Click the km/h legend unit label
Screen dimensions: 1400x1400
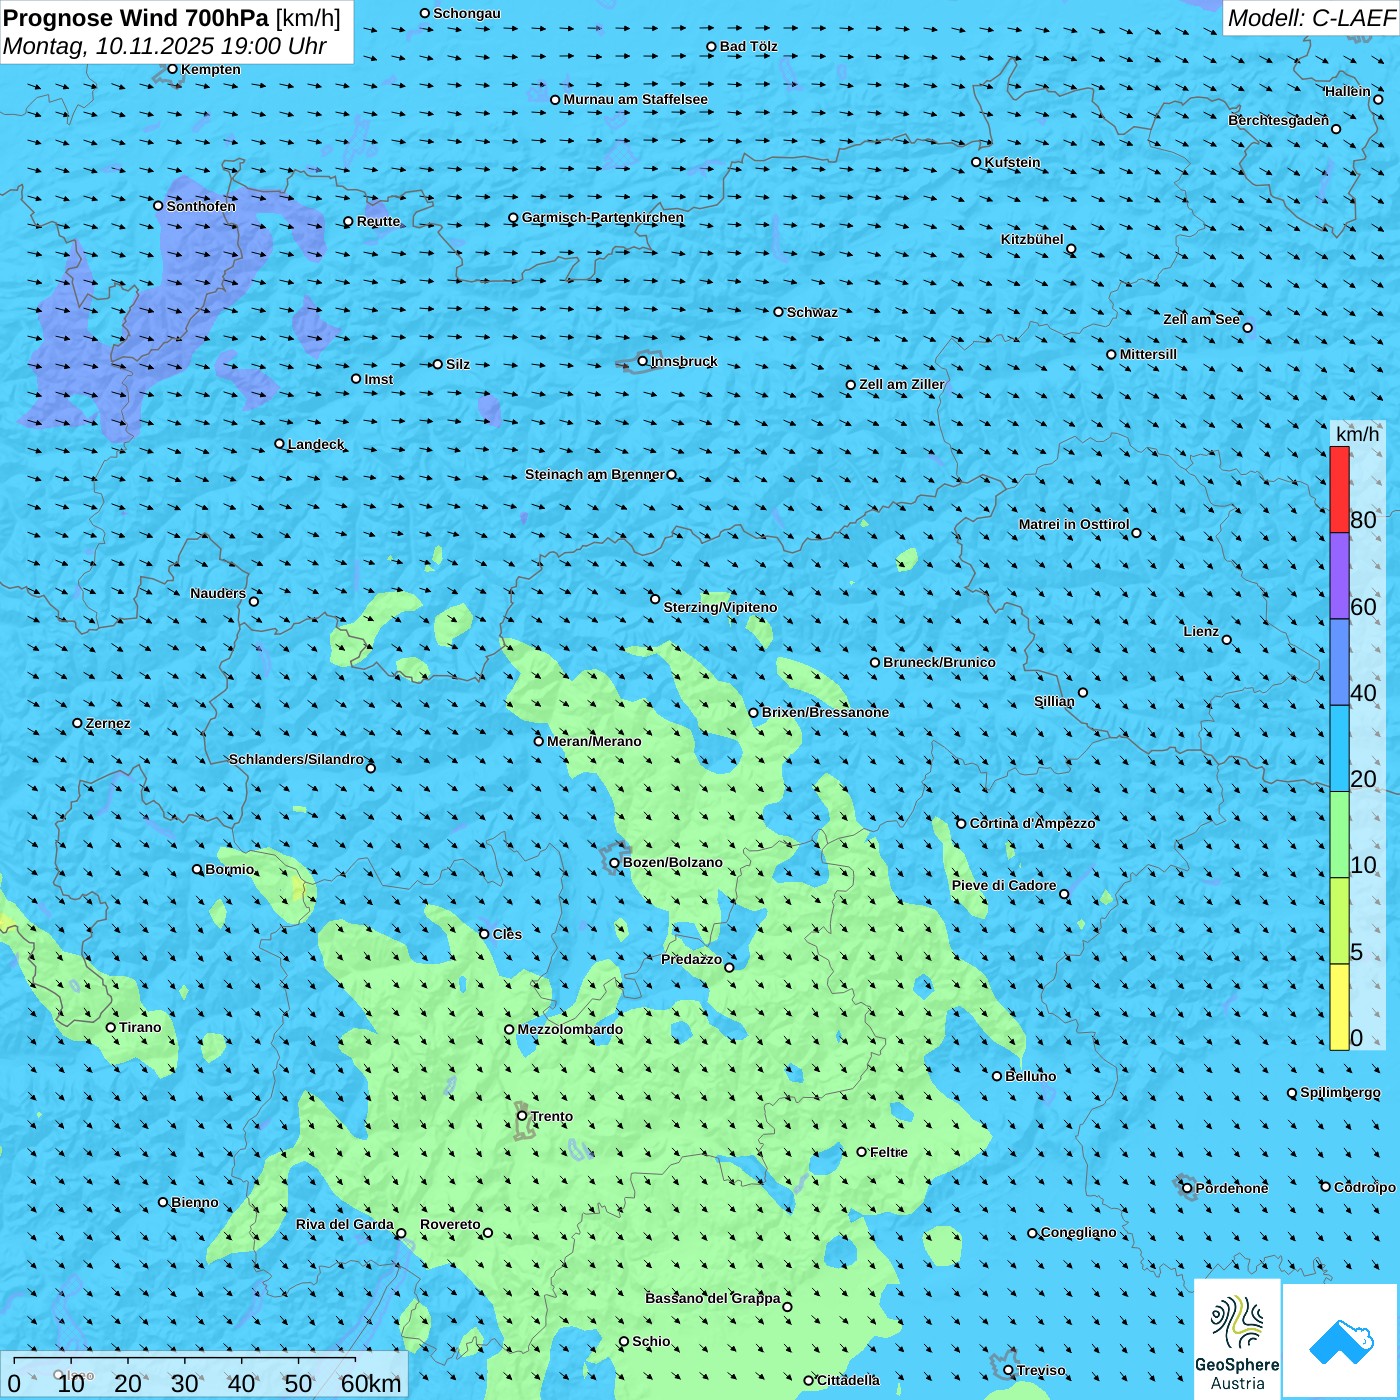[x=1357, y=434]
